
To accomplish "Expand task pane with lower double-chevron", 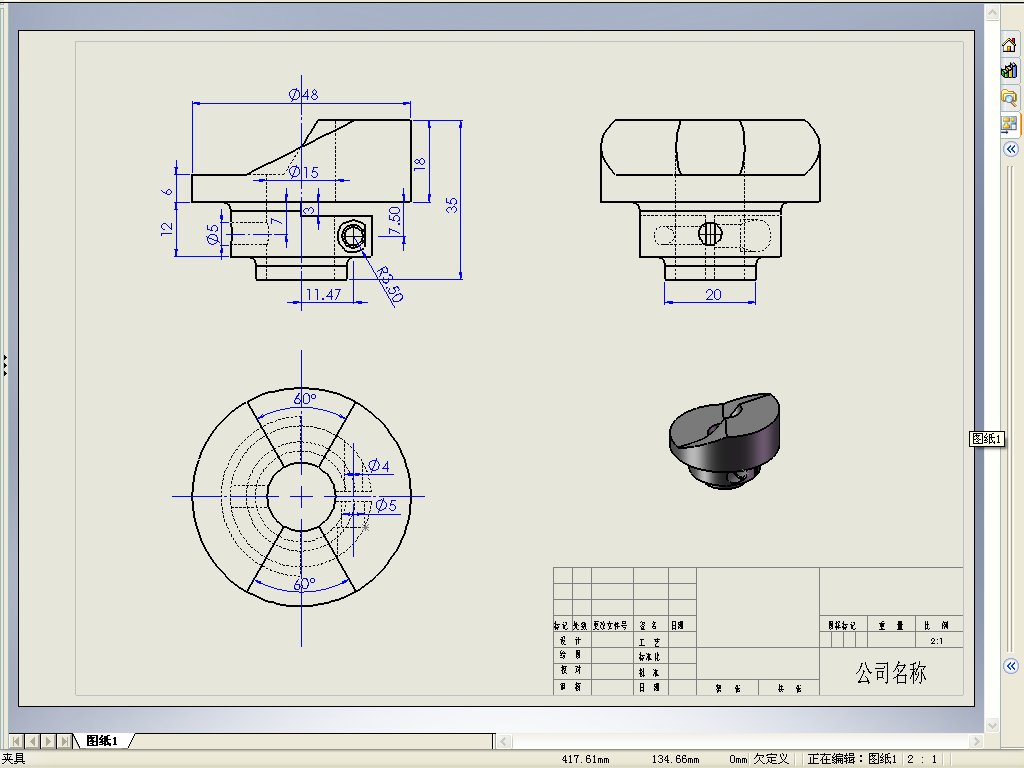I will [x=1010, y=666].
